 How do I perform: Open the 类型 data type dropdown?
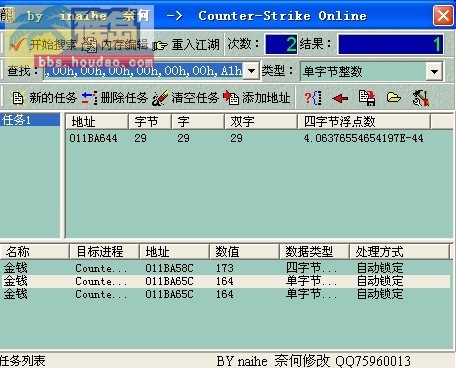(x=434, y=71)
